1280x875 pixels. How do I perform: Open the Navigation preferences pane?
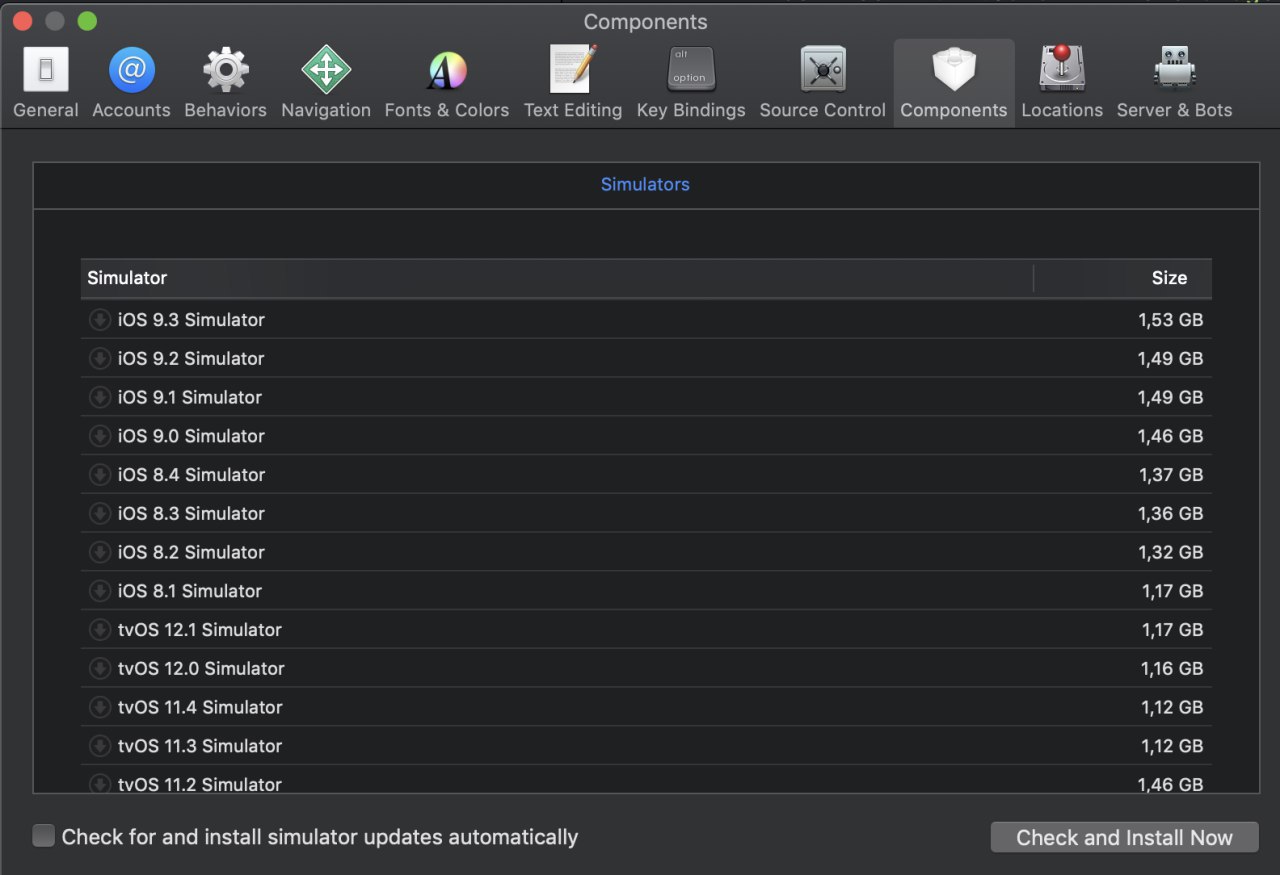(326, 83)
